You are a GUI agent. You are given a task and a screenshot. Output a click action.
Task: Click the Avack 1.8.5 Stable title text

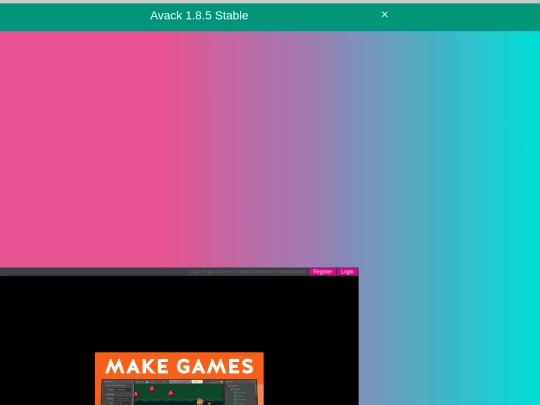(x=199, y=15)
